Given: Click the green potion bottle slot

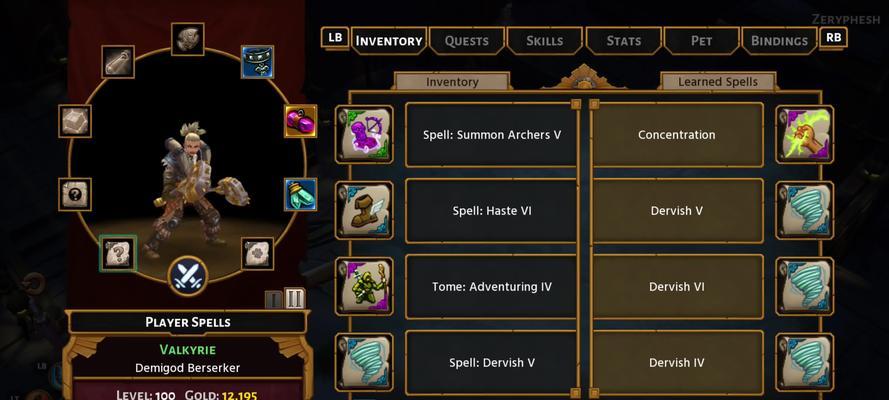Looking at the screenshot, I should tap(300, 194).
